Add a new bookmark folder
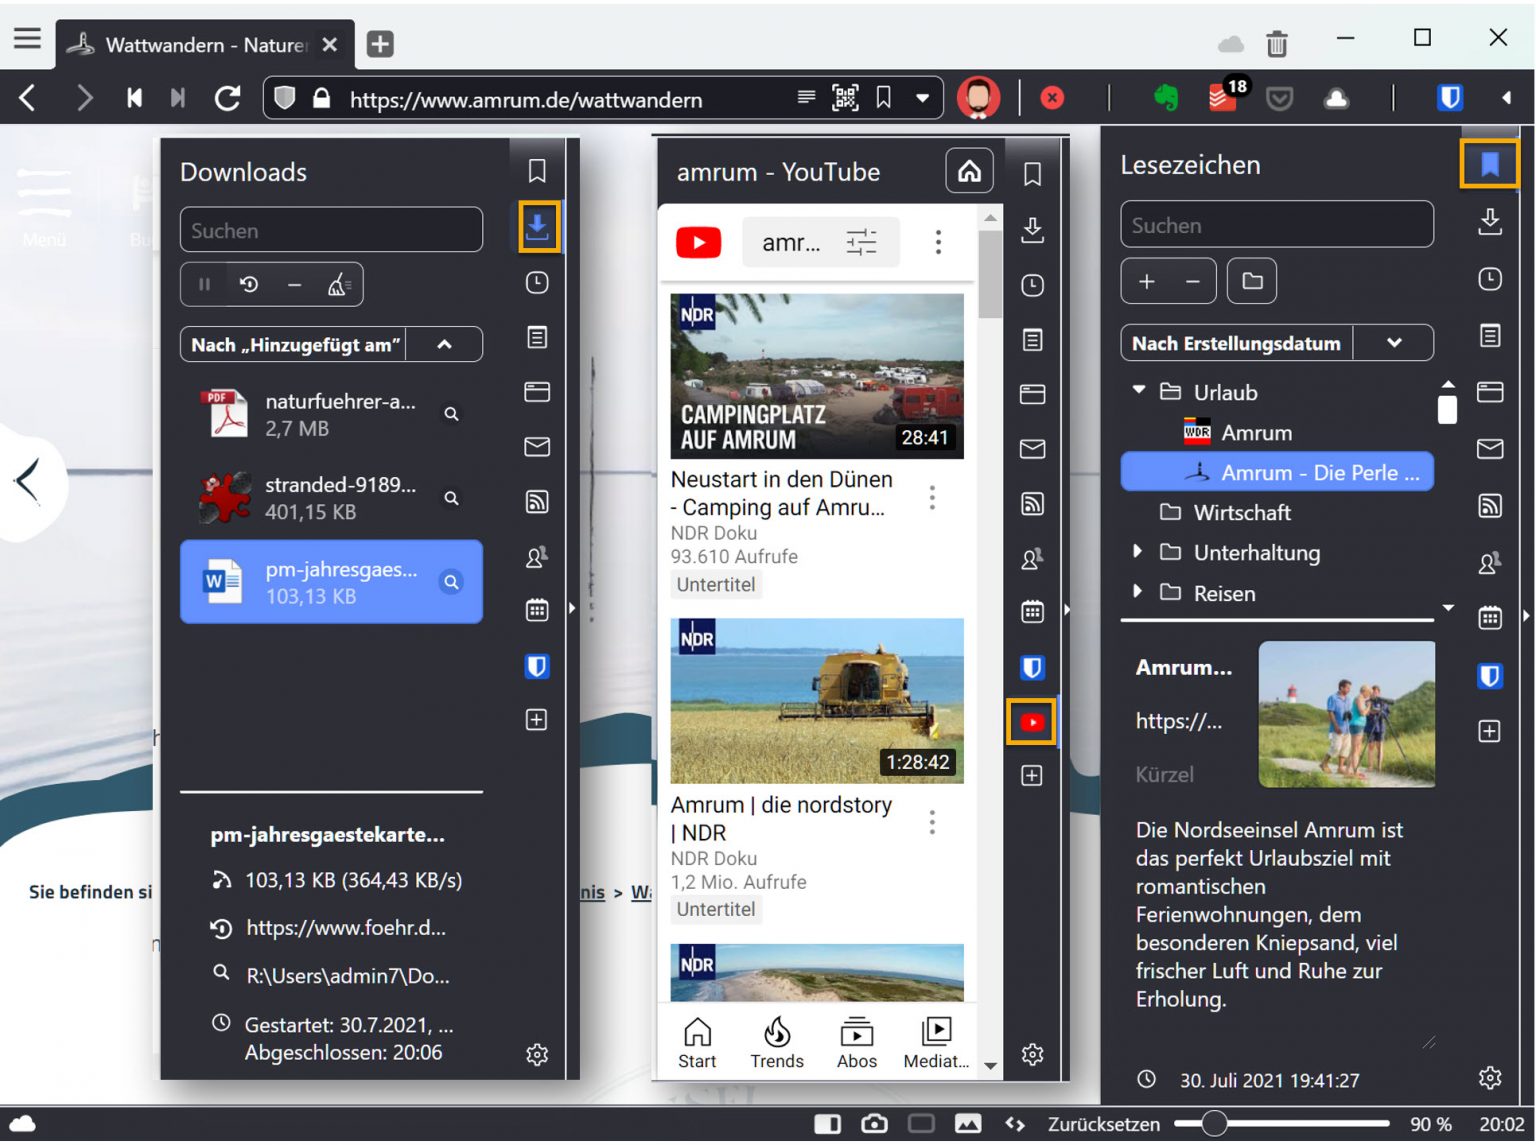1536x1145 pixels. (1251, 281)
